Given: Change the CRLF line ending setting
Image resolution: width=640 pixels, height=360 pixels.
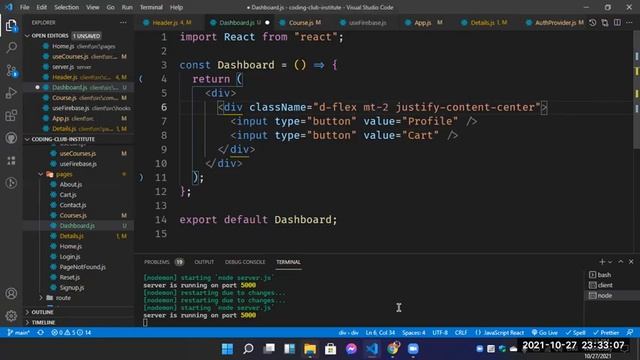Looking at the screenshot, I should click(461, 333).
